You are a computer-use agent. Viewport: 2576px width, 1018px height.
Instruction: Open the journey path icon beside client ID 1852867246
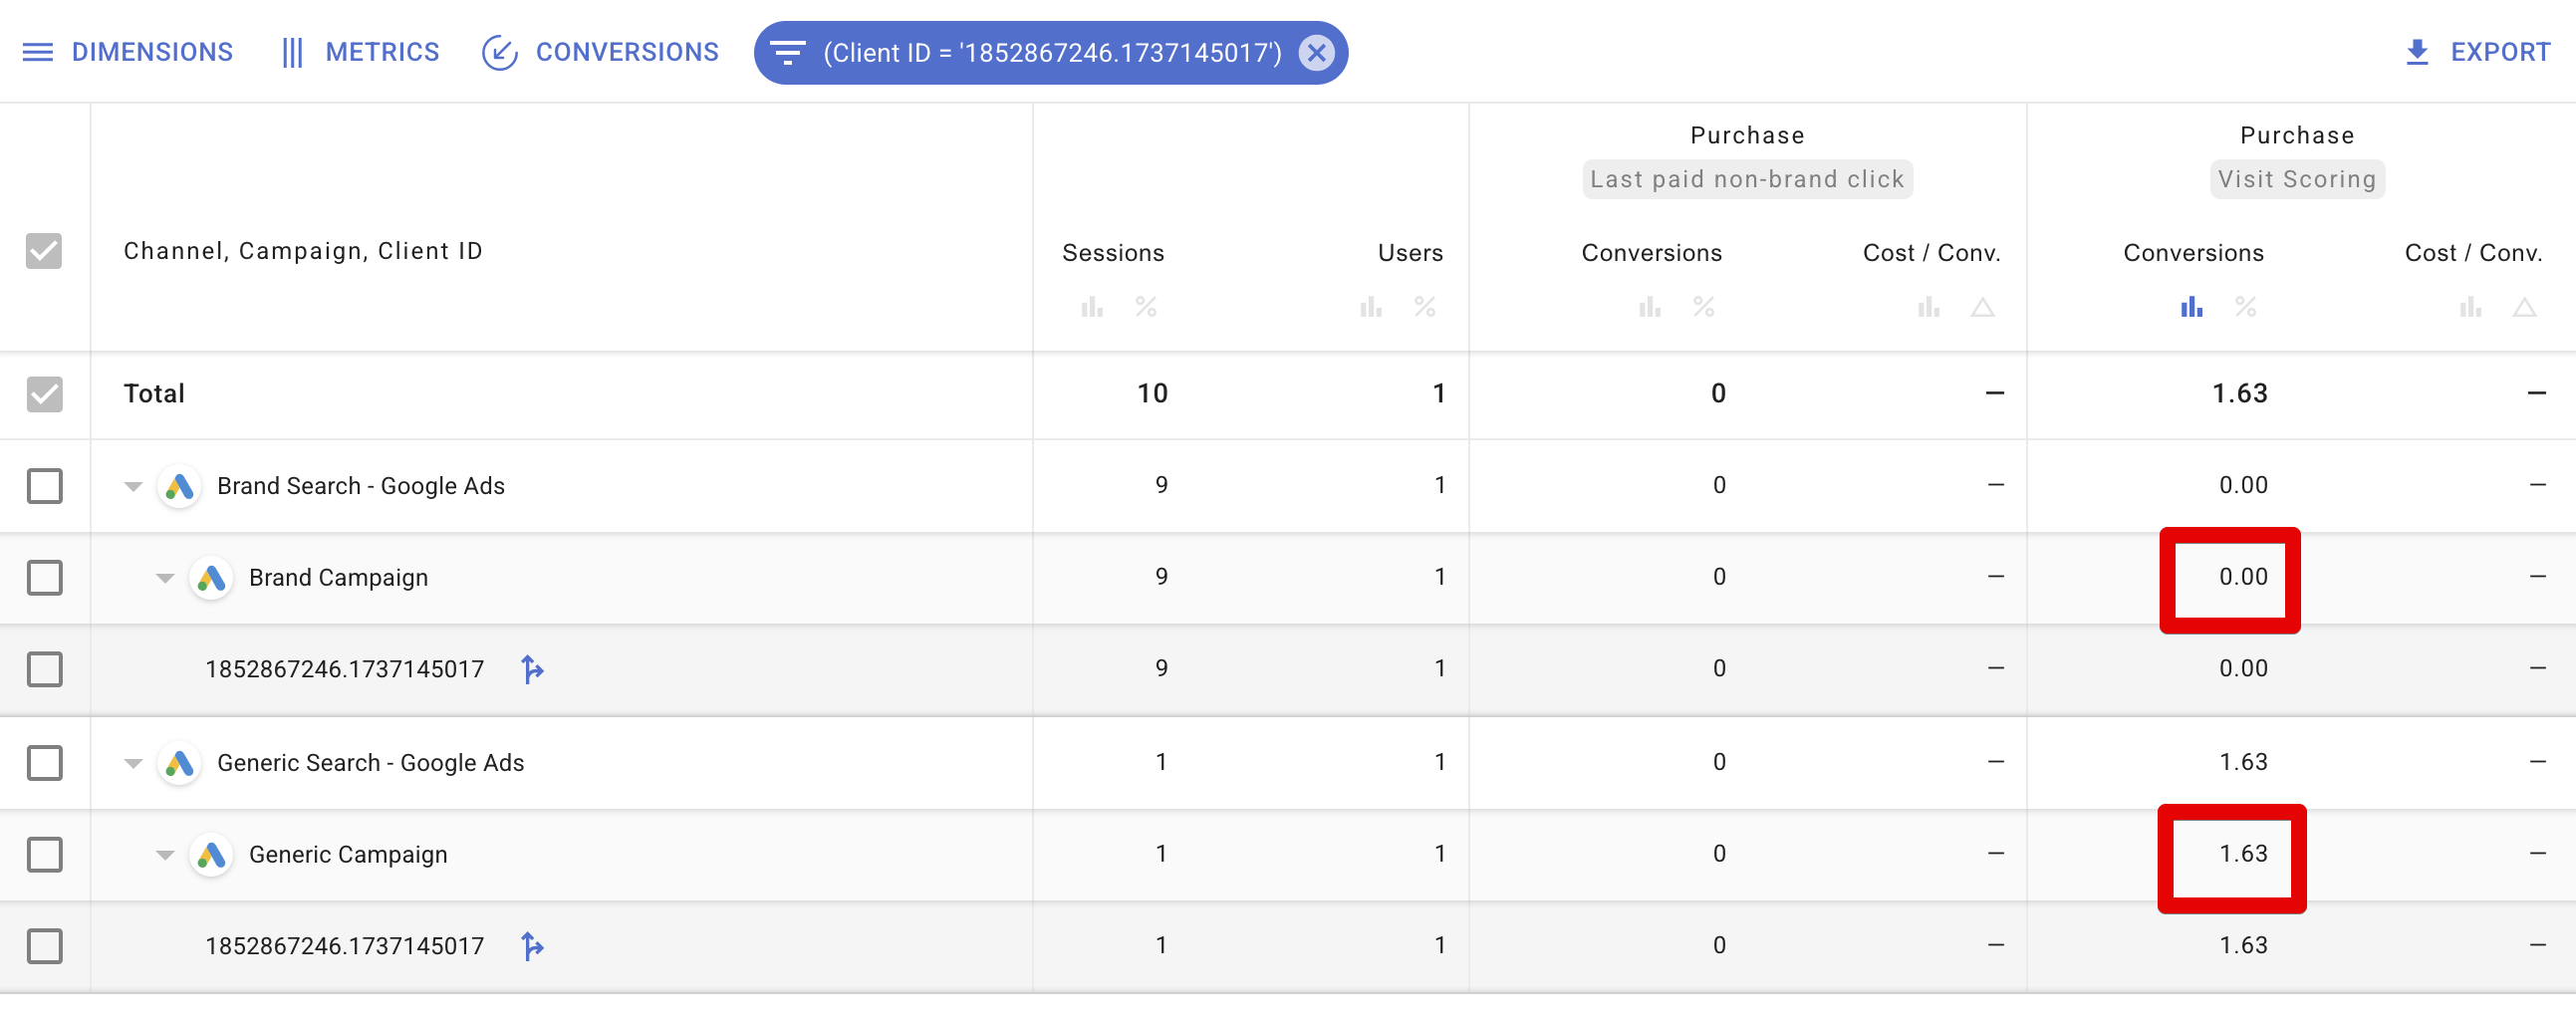click(x=533, y=670)
